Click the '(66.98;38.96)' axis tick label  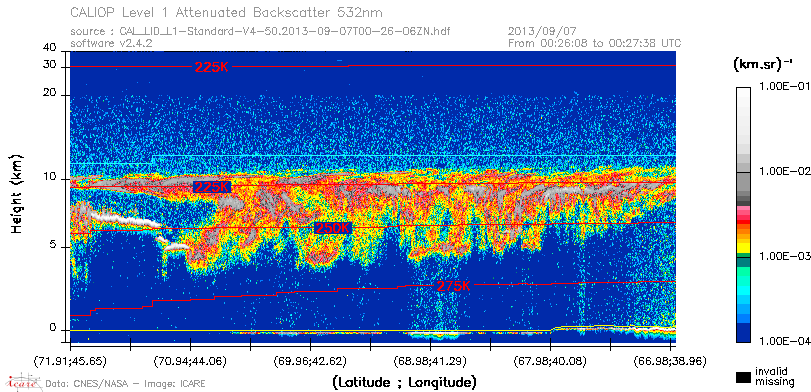[670, 360]
